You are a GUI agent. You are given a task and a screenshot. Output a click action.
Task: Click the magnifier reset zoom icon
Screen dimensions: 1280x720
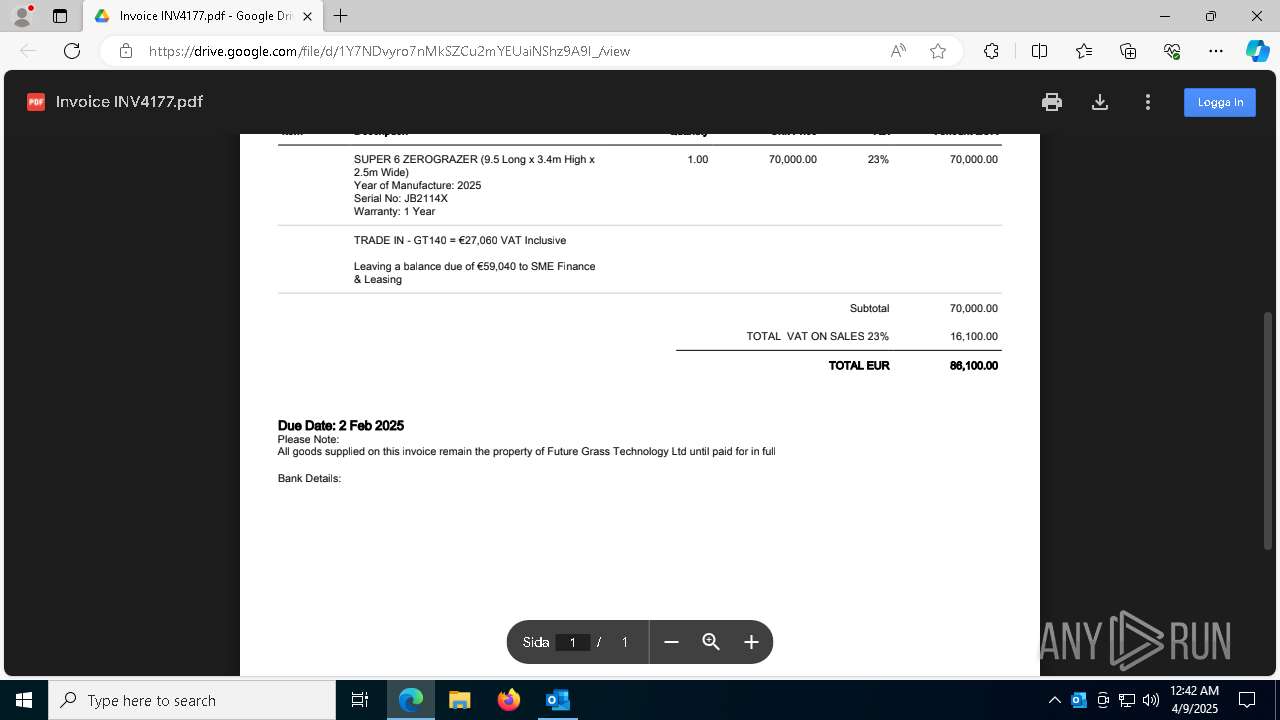[x=711, y=642]
